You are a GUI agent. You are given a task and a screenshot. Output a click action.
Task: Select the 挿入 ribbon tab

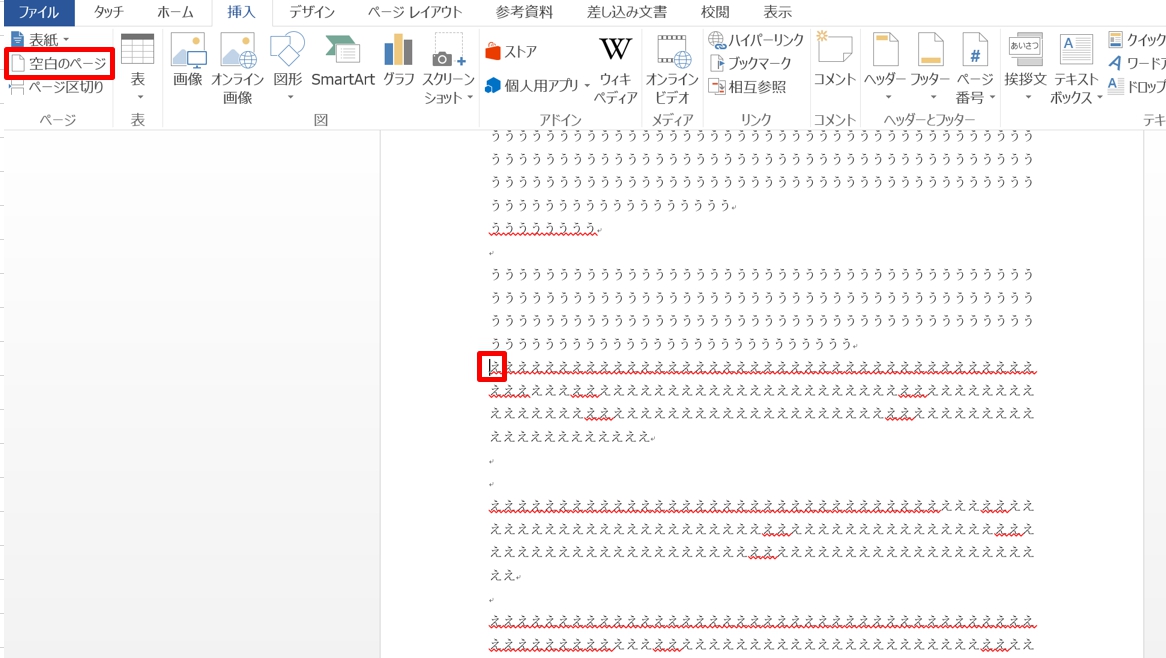coord(241,12)
